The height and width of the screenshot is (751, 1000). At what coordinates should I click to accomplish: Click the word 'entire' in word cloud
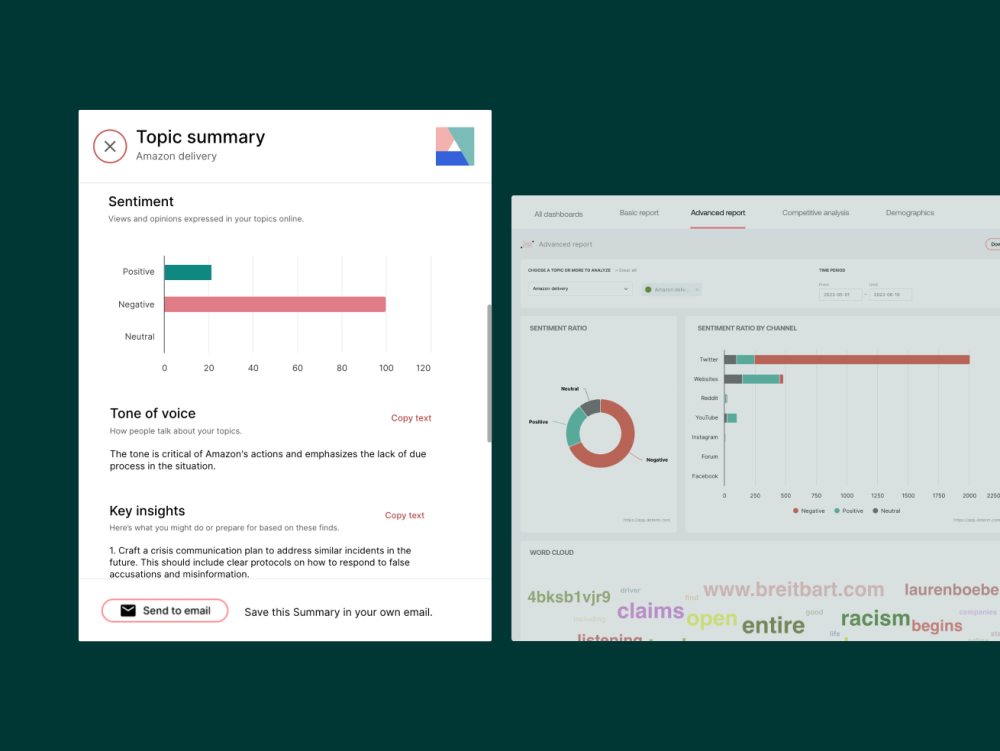point(773,625)
